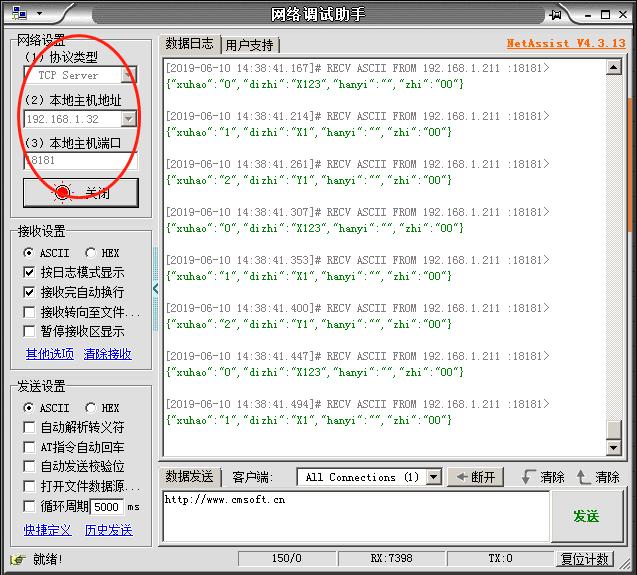Click the 150/0 status bar cell
This screenshot has width=637, height=575.
(287, 559)
